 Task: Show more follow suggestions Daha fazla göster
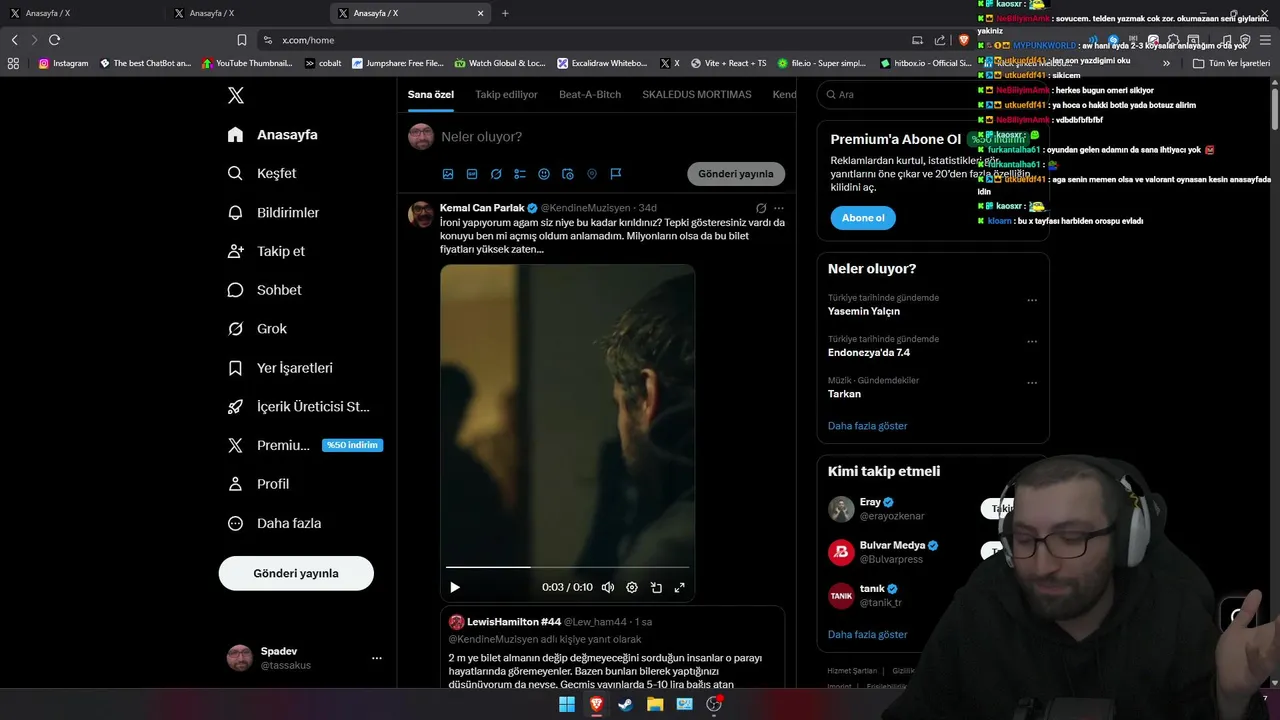867,634
